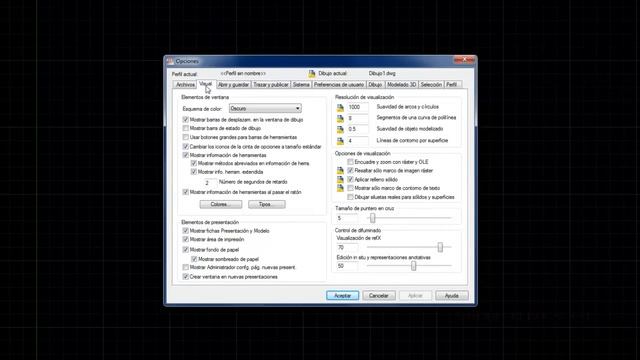
Task: Edit the Edición in situ value field
Action: [x=347, y=266]
